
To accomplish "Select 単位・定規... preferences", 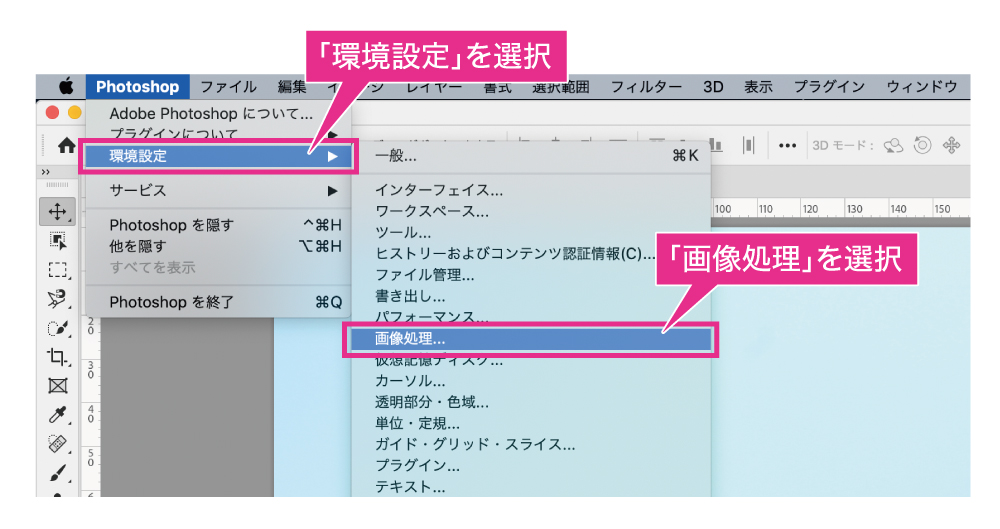I will (x=531, y=423).
